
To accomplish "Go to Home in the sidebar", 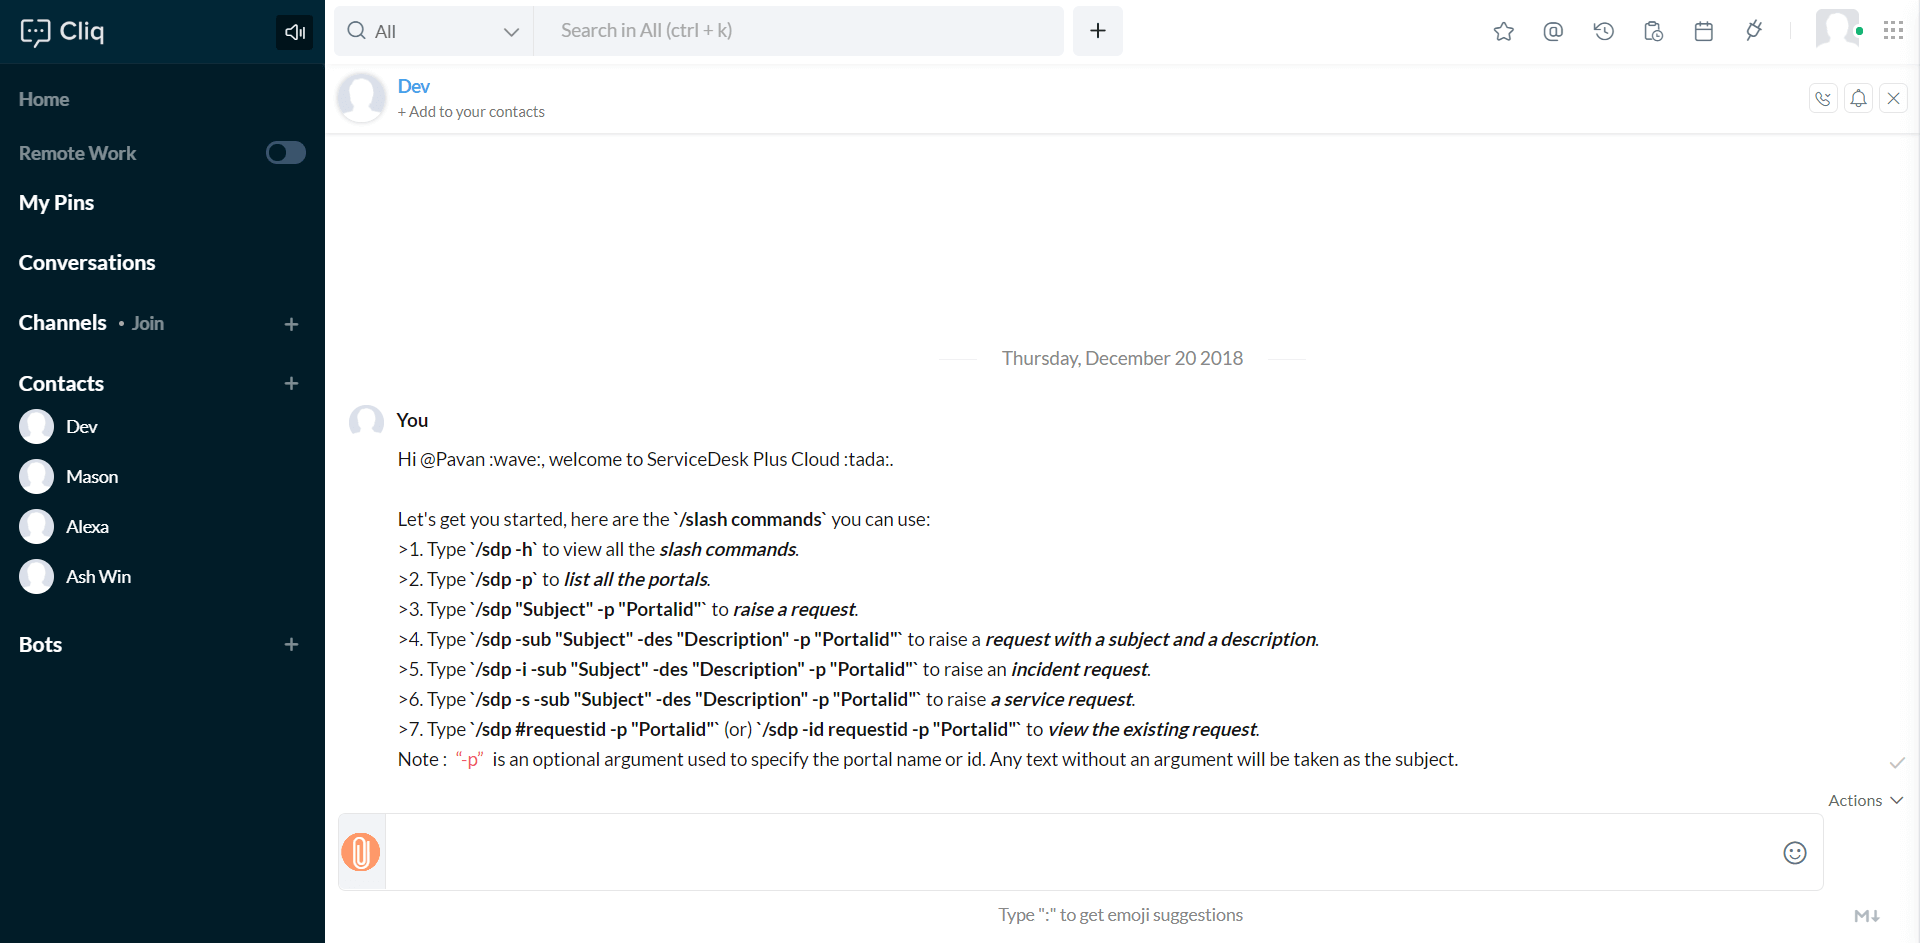I will pos(44,100).
